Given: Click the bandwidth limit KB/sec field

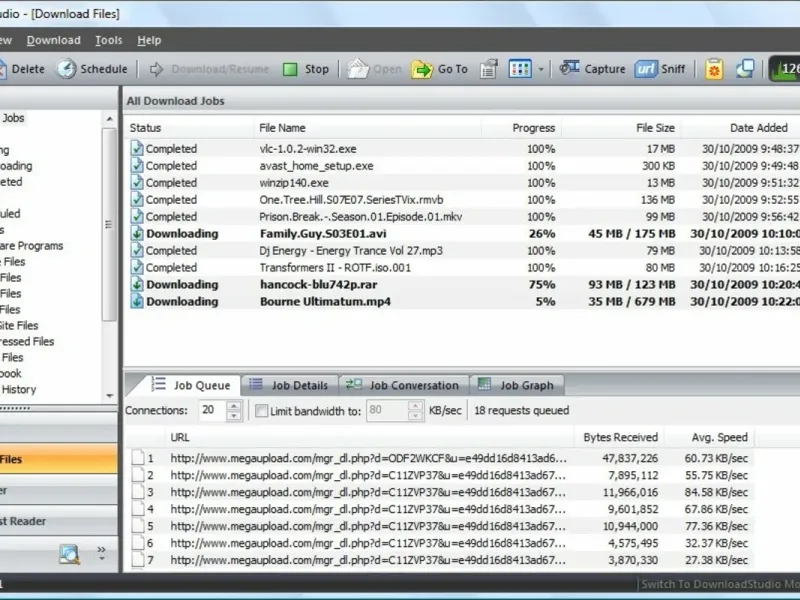Looking at the screenshot, I should click(x=387, y=410).
